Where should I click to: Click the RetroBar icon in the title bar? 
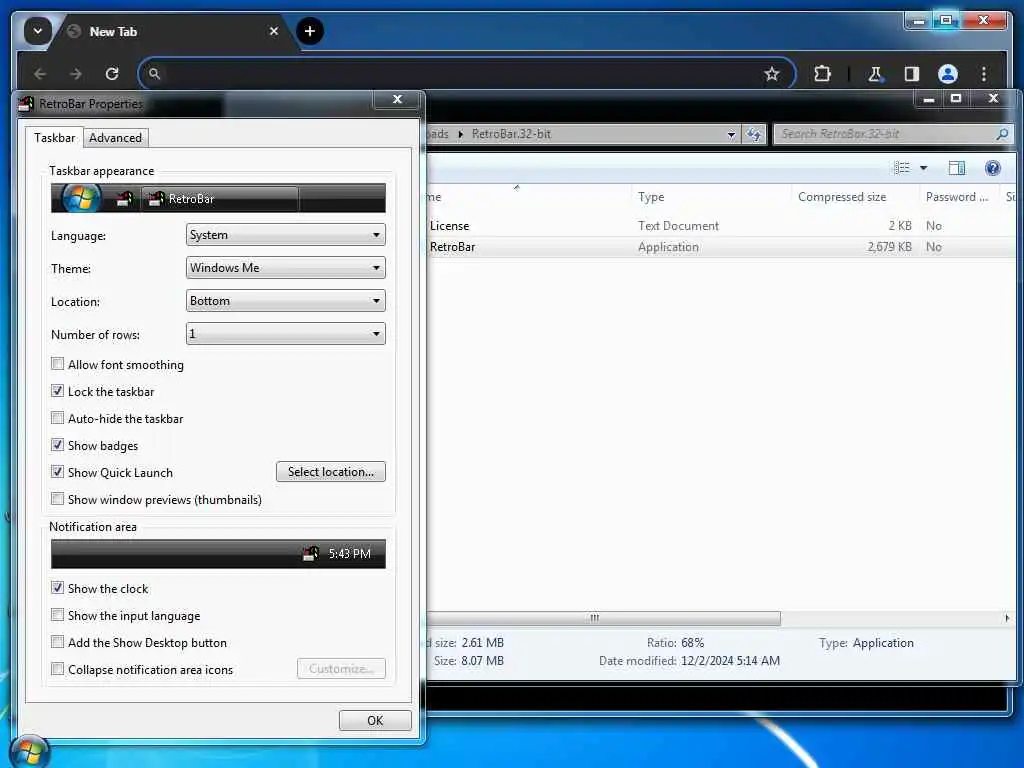tap(27, 103)
